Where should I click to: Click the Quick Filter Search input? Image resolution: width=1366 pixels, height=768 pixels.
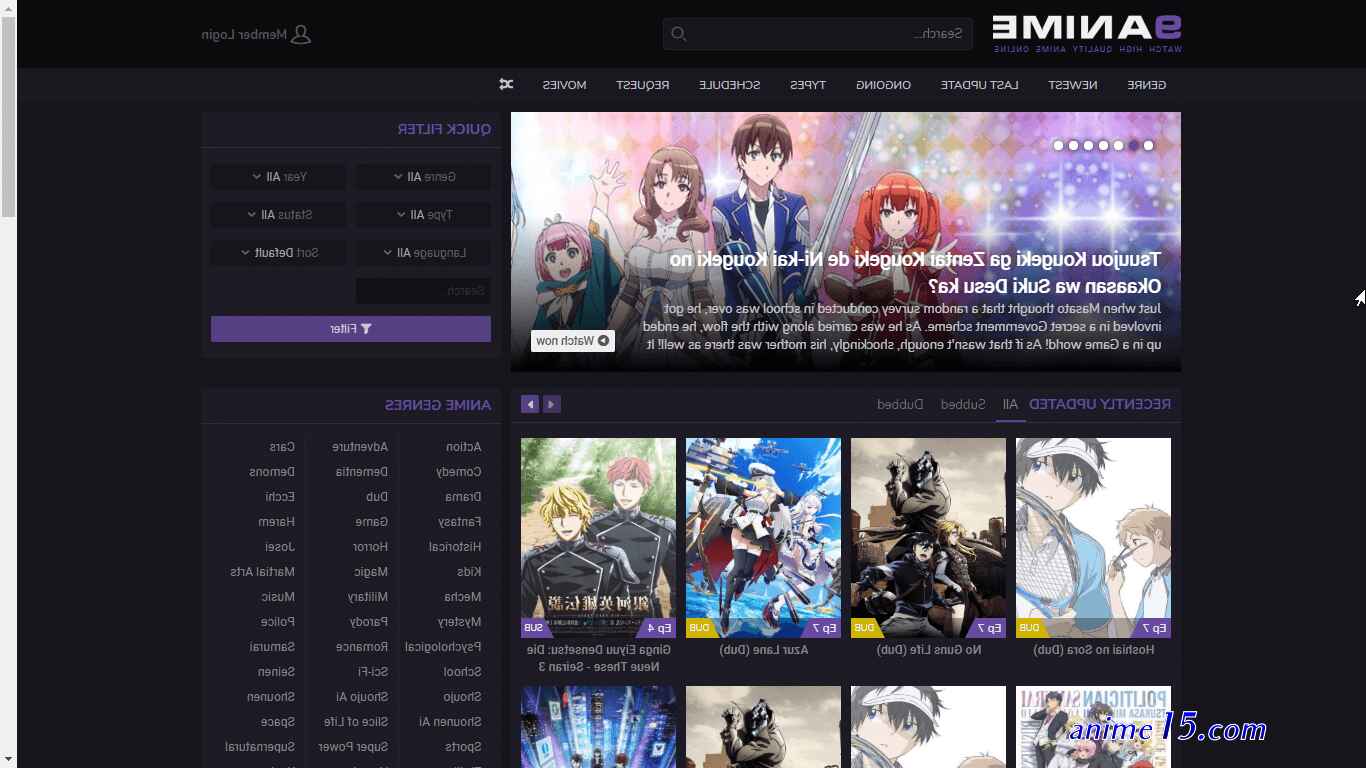tap(423, 291)
